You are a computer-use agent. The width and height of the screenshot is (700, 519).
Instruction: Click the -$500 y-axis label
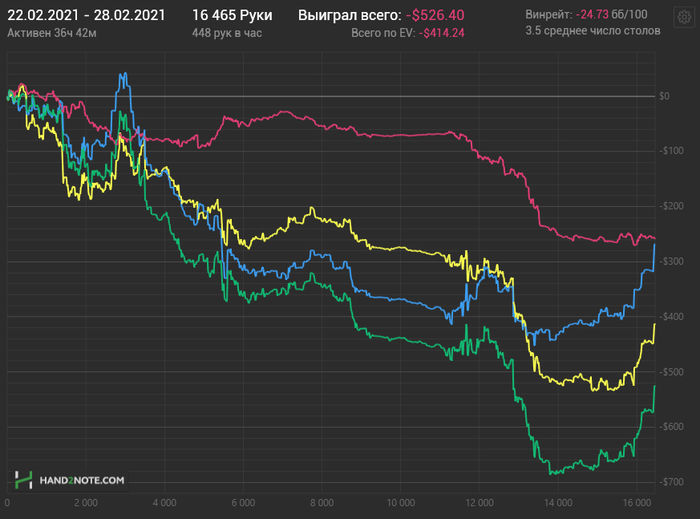pos(671,371)
